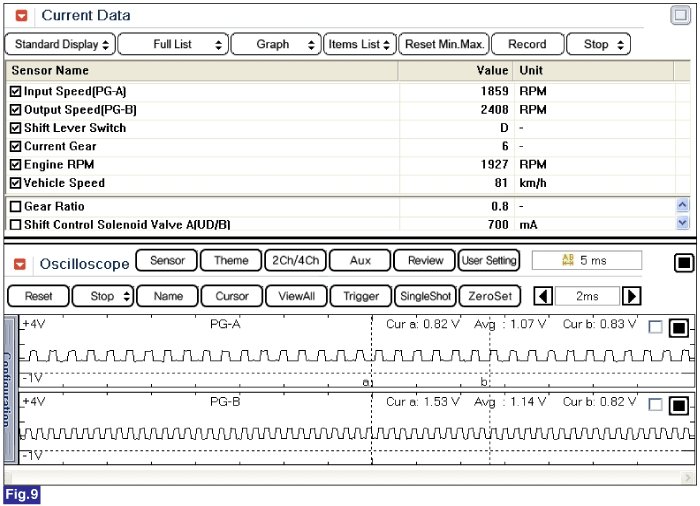This screenshot has width=700, height=506.
Task: Click the 2ms time division field
Action: point(587,296)
